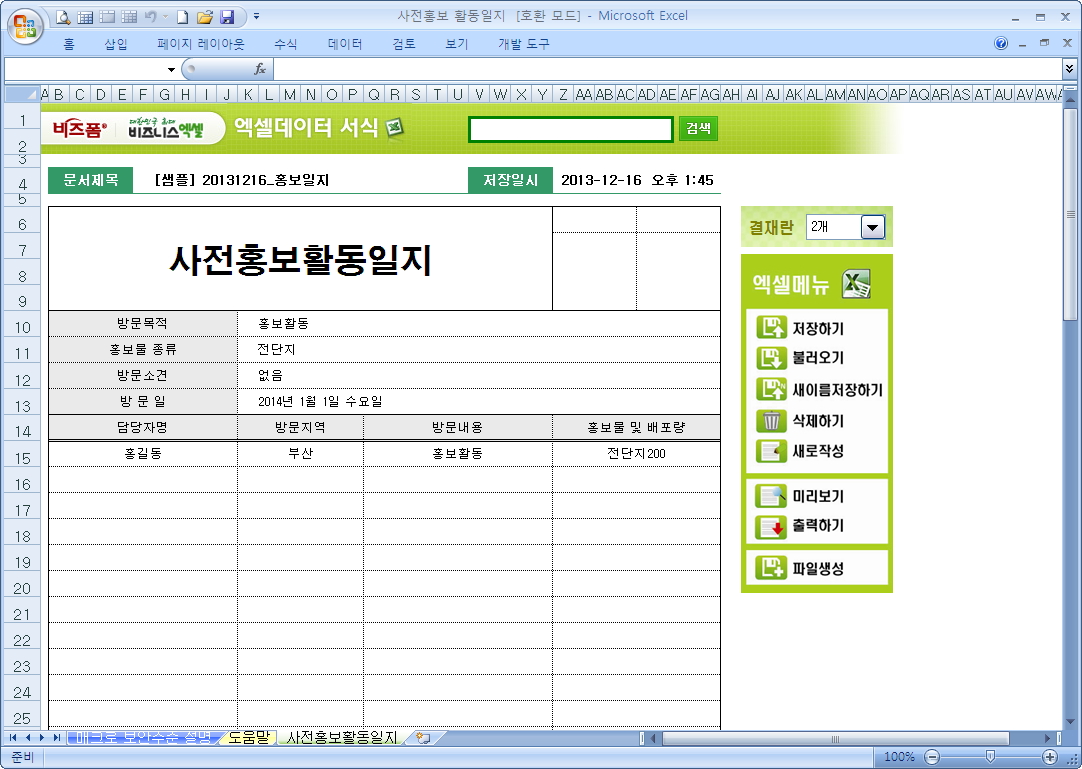Image resolution: width=1082 pixels, height=769 pixels.
Task: Open the 홈 ribbon tab
Action: point(69,44)
